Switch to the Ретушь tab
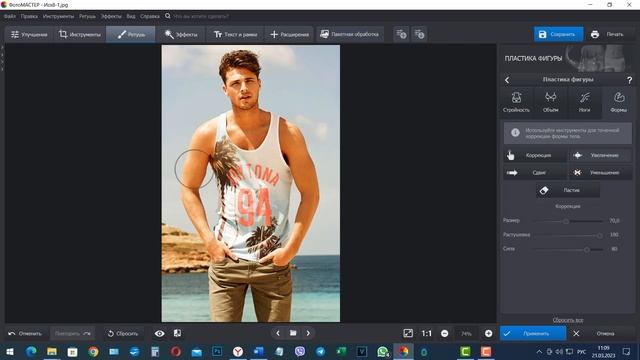Image resolution: width=640 pixels, height=360 pixels. (x=131, y=34)
